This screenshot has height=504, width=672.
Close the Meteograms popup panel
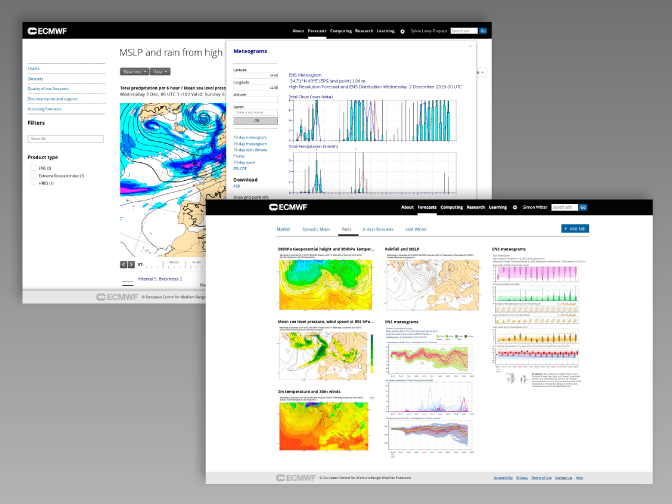(x=471, y=46)
